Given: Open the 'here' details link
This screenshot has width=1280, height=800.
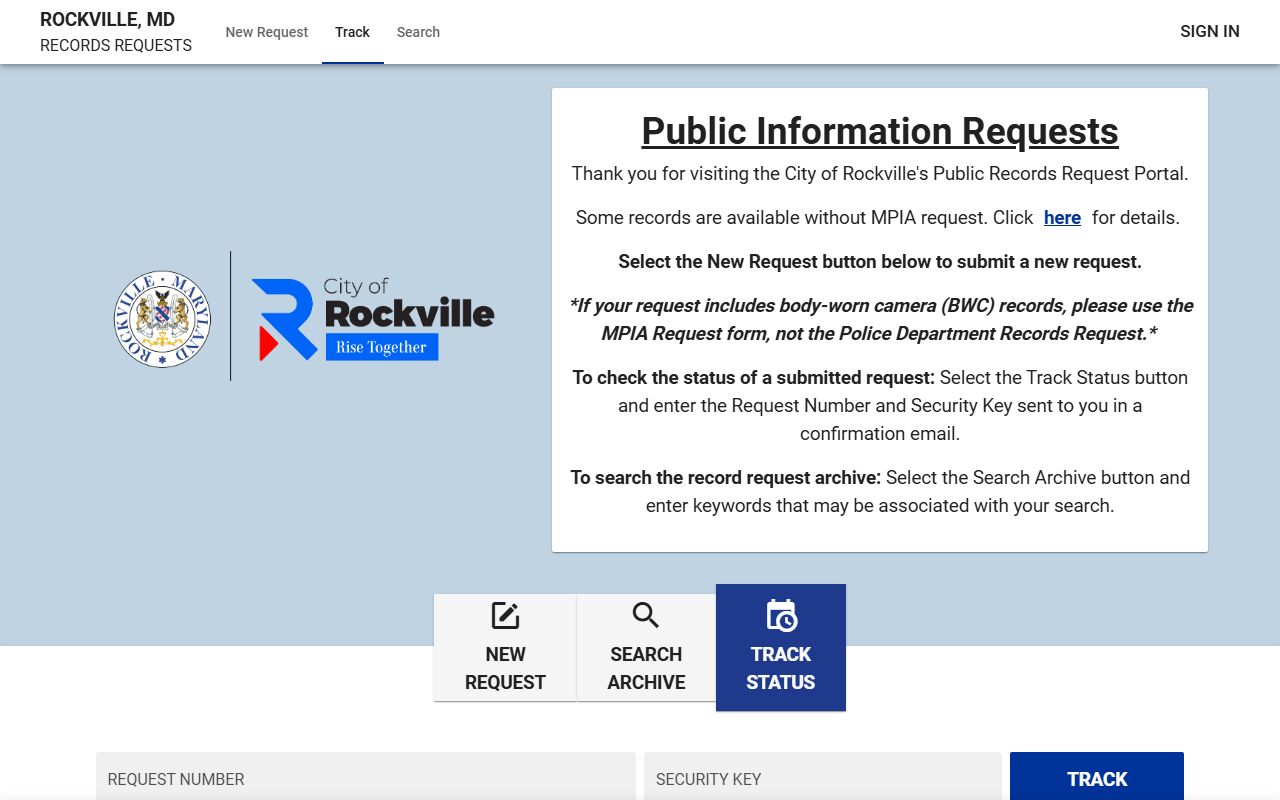Looking at the screenshot, I should 1062,217.
